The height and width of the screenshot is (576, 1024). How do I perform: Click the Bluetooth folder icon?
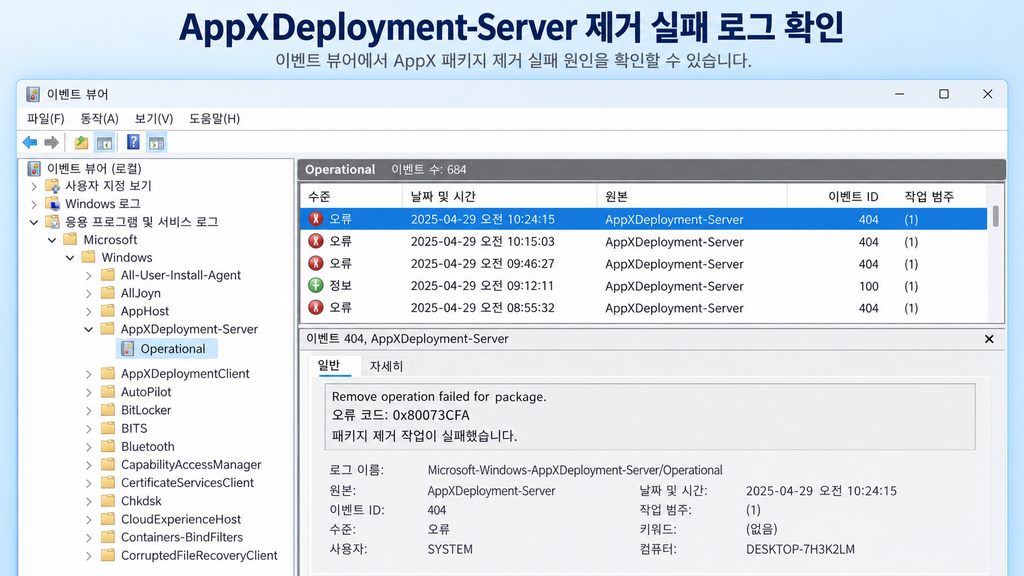tap(108, 447)
